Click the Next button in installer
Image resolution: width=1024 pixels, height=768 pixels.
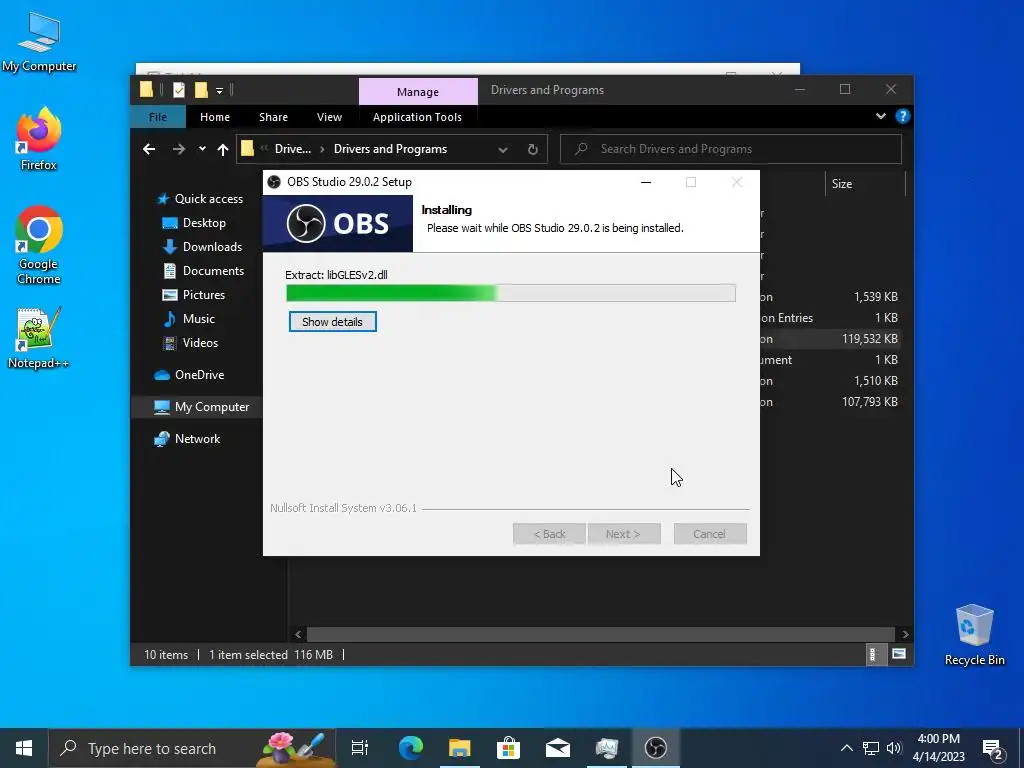tap(624, 534)
